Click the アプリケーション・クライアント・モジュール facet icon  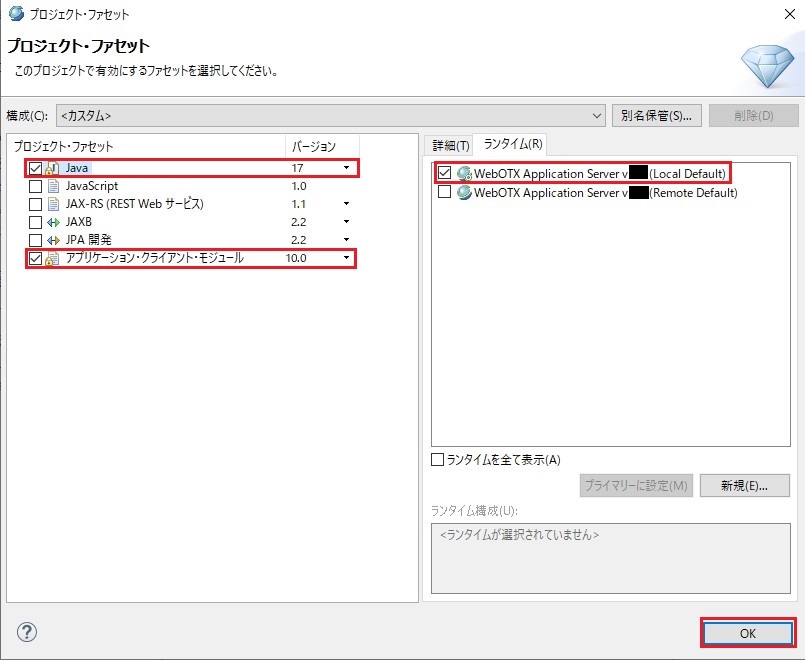[52, 258]
